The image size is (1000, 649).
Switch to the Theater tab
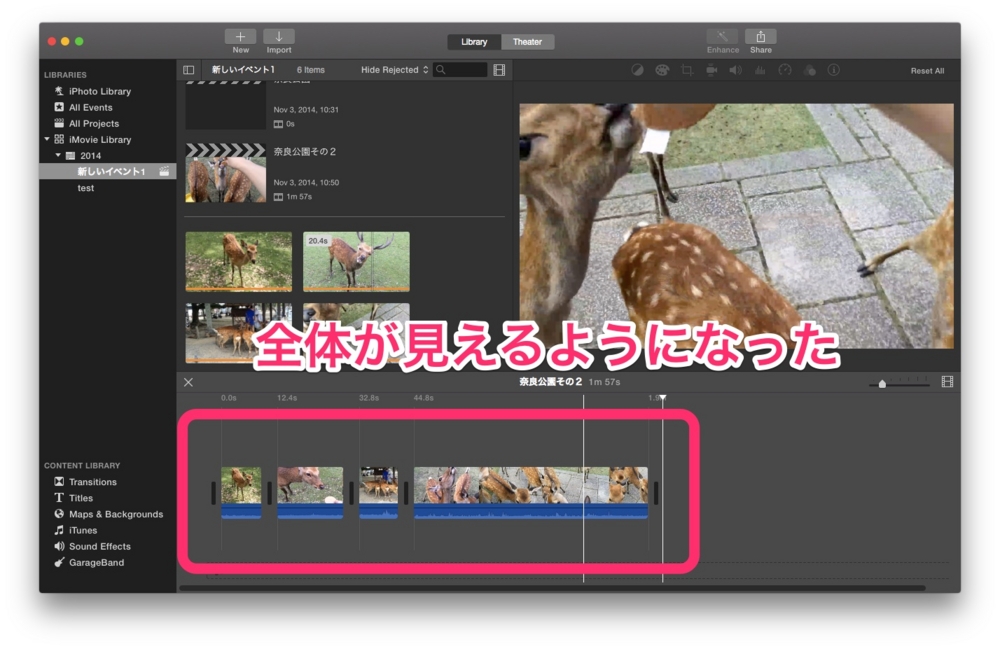point(528,41)
